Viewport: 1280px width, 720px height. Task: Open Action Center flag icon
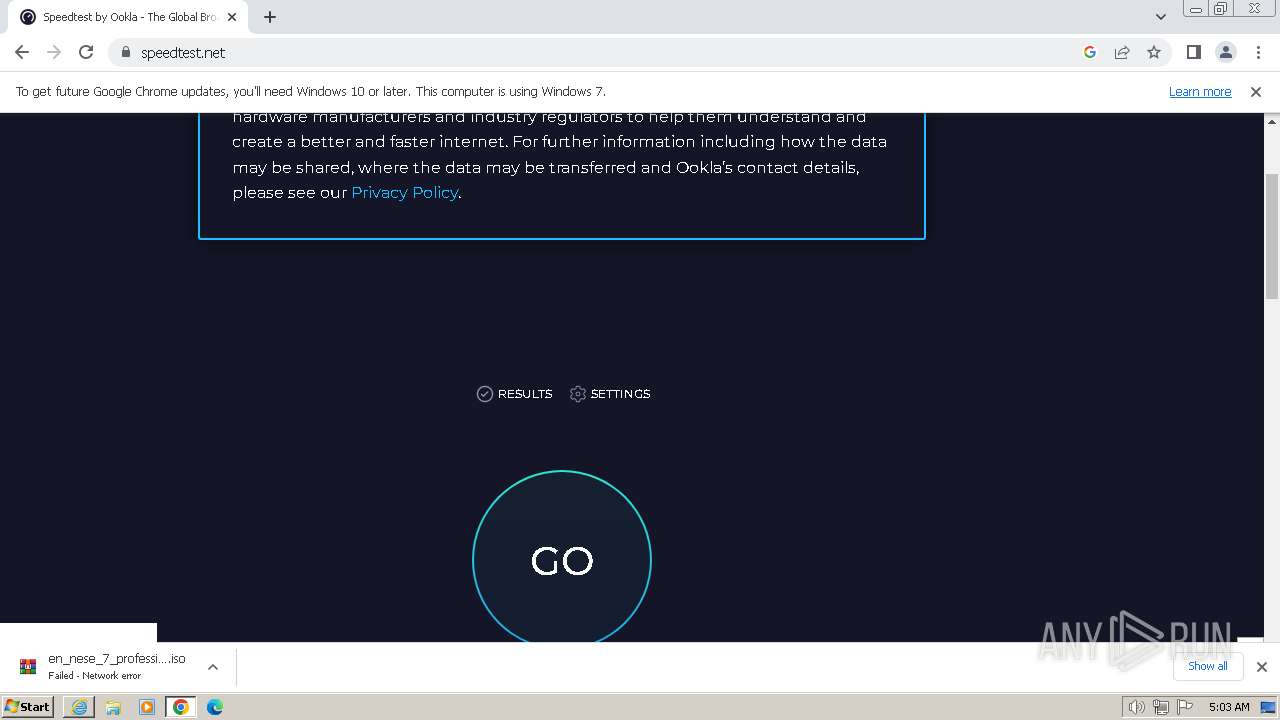tap(1184, 707)
